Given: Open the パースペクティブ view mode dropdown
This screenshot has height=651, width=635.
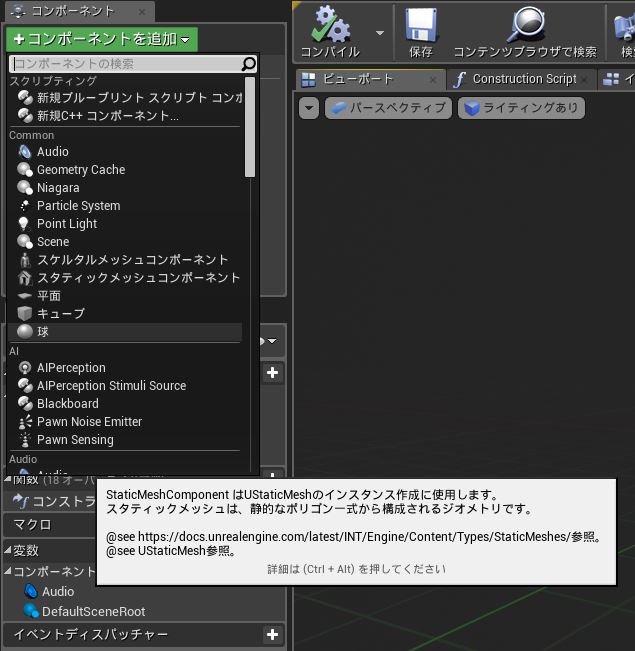Looking at the screenshot, I should click(388, 108).
